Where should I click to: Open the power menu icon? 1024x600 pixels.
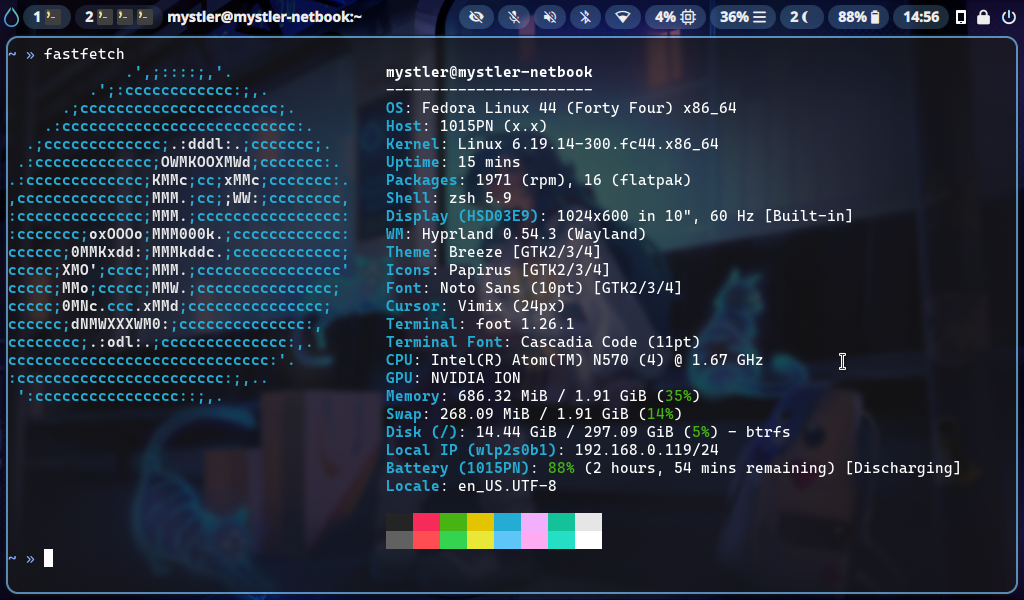pyautogui.click(x=1008, y=17)
